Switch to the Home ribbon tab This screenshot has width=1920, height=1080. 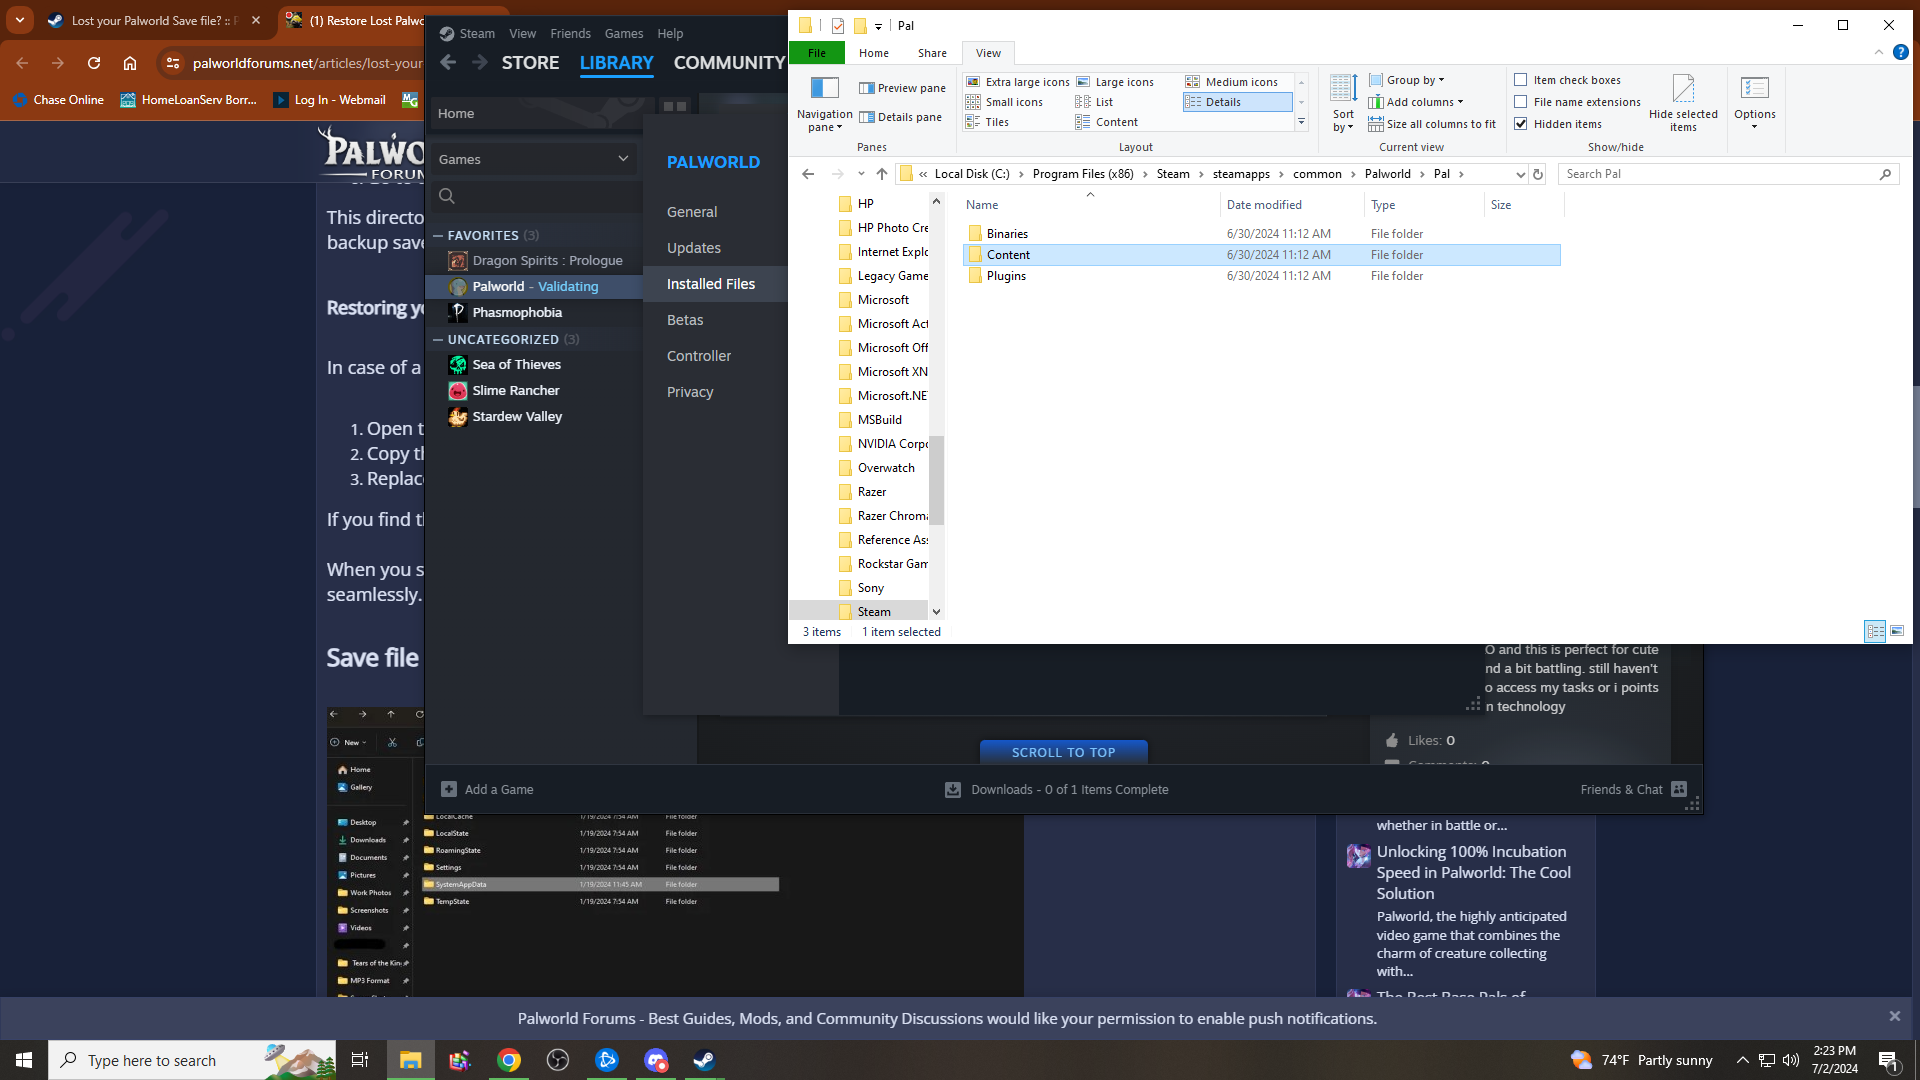[x=873, y=53]
